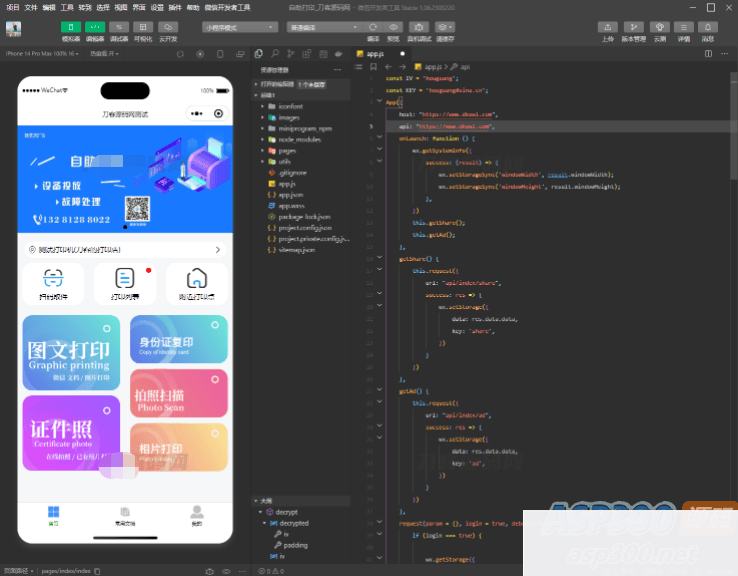The height and width of the screenshot is (576, 738).
Task: Click the Upload (上传) toolbar icon
Action: (608, 27)
